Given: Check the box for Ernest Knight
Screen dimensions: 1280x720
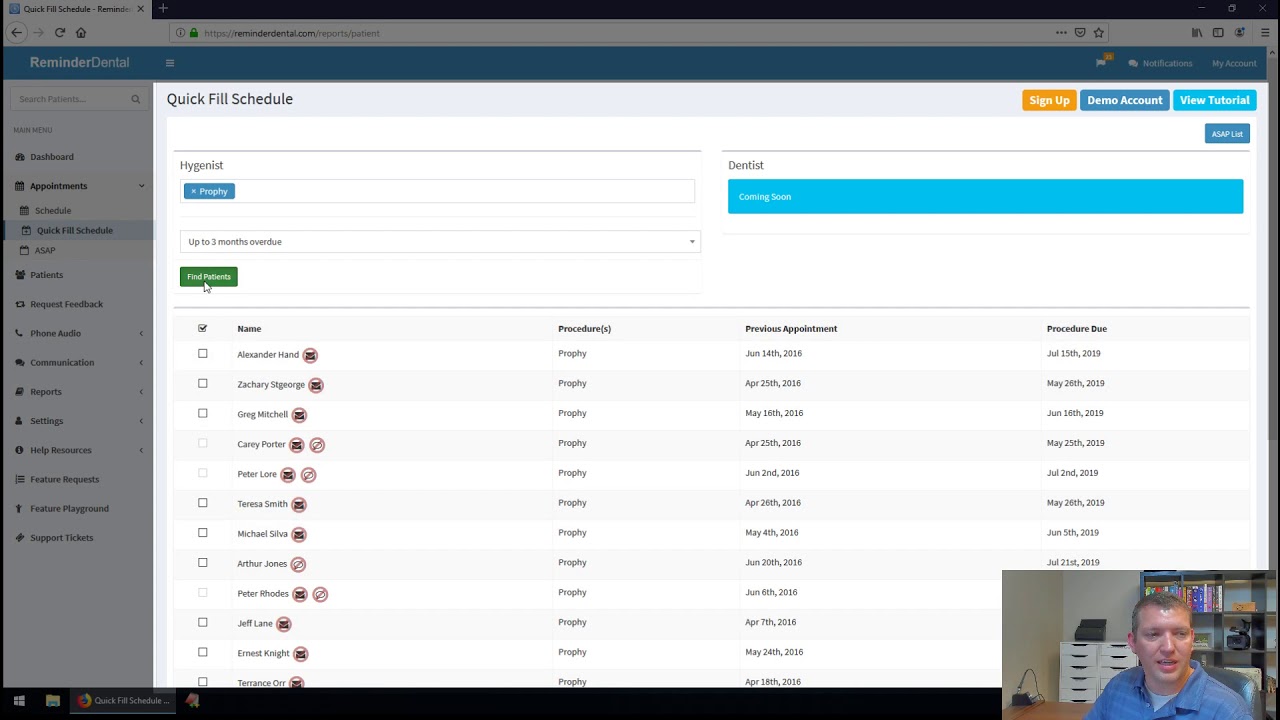Looking at the screenshot, I should 203,652.
